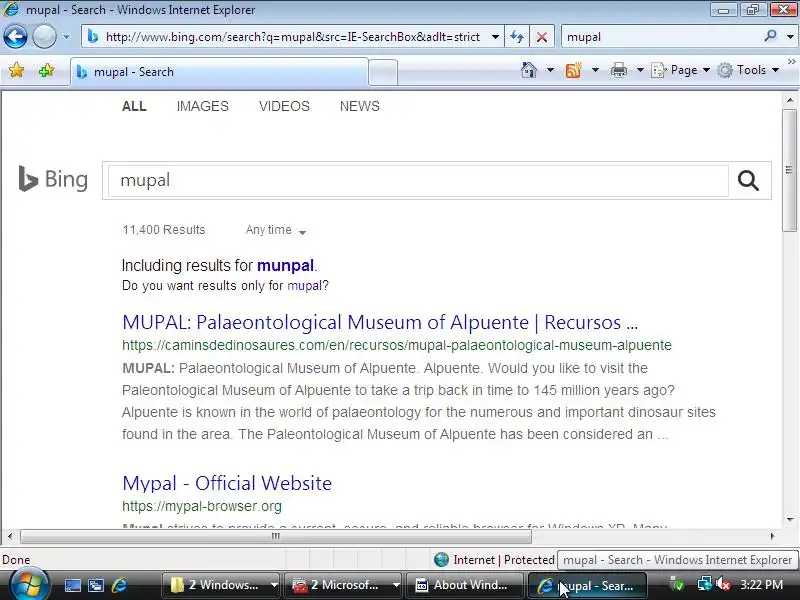Click the IE search magnifier icon

pyautogui.click(x=770, y=36)
